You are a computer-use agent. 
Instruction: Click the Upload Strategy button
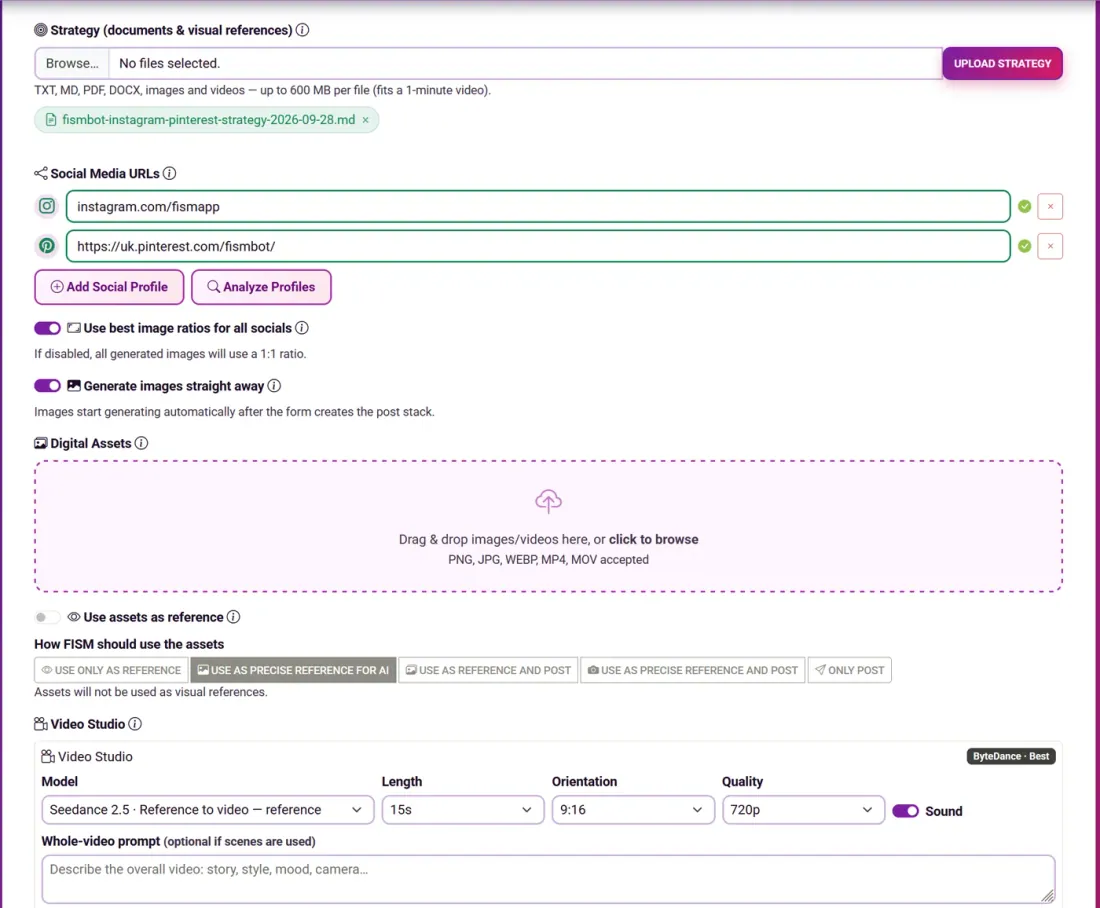[1002, 63]
